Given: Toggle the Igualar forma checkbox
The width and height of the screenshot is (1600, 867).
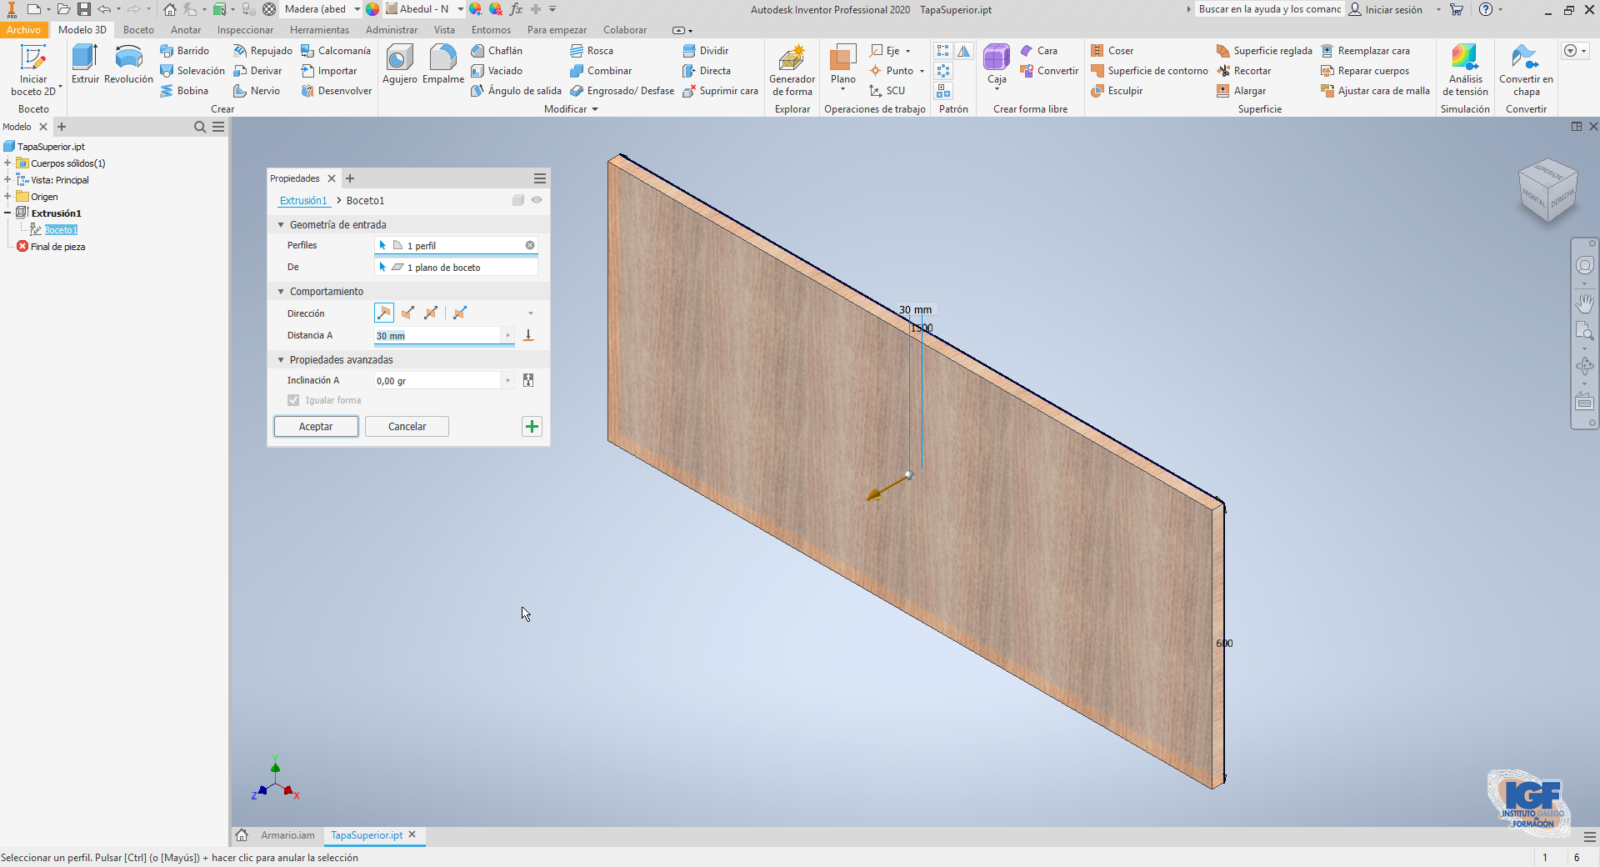Looking at the screenshot, I should point(294,400).
